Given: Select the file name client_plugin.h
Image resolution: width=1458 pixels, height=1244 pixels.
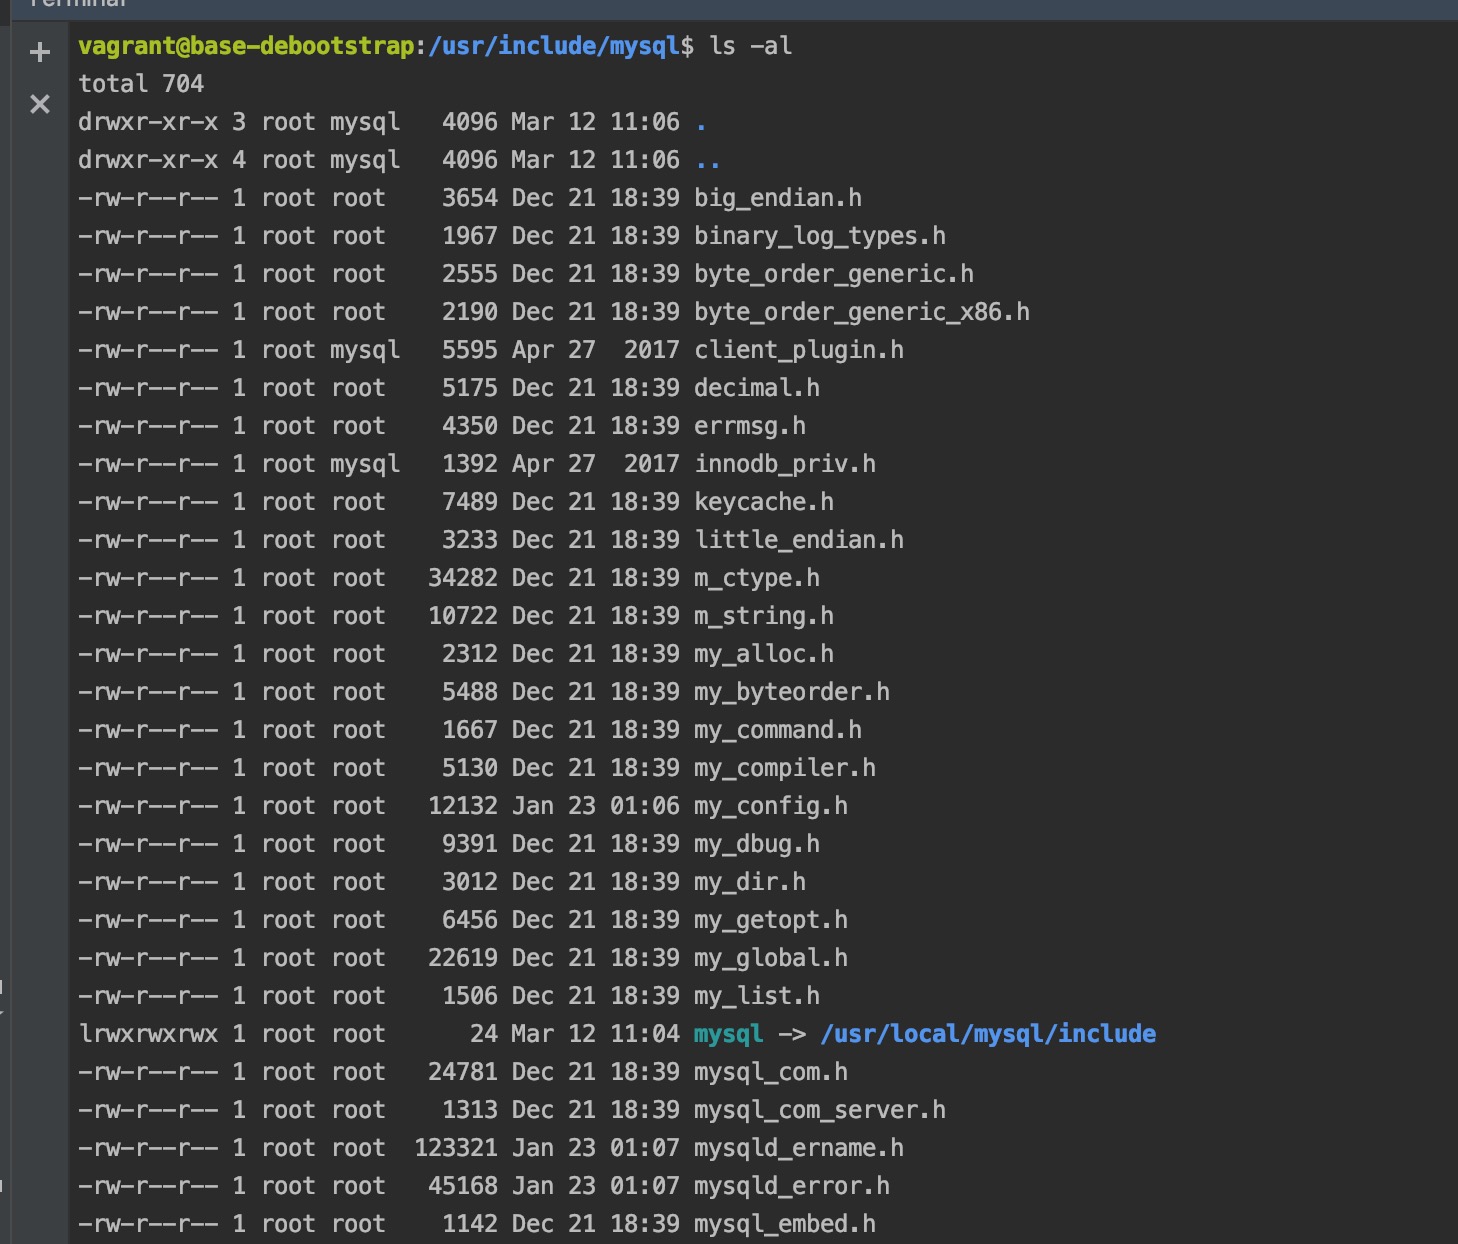Looking at the screenshot, I should point(799,350).
